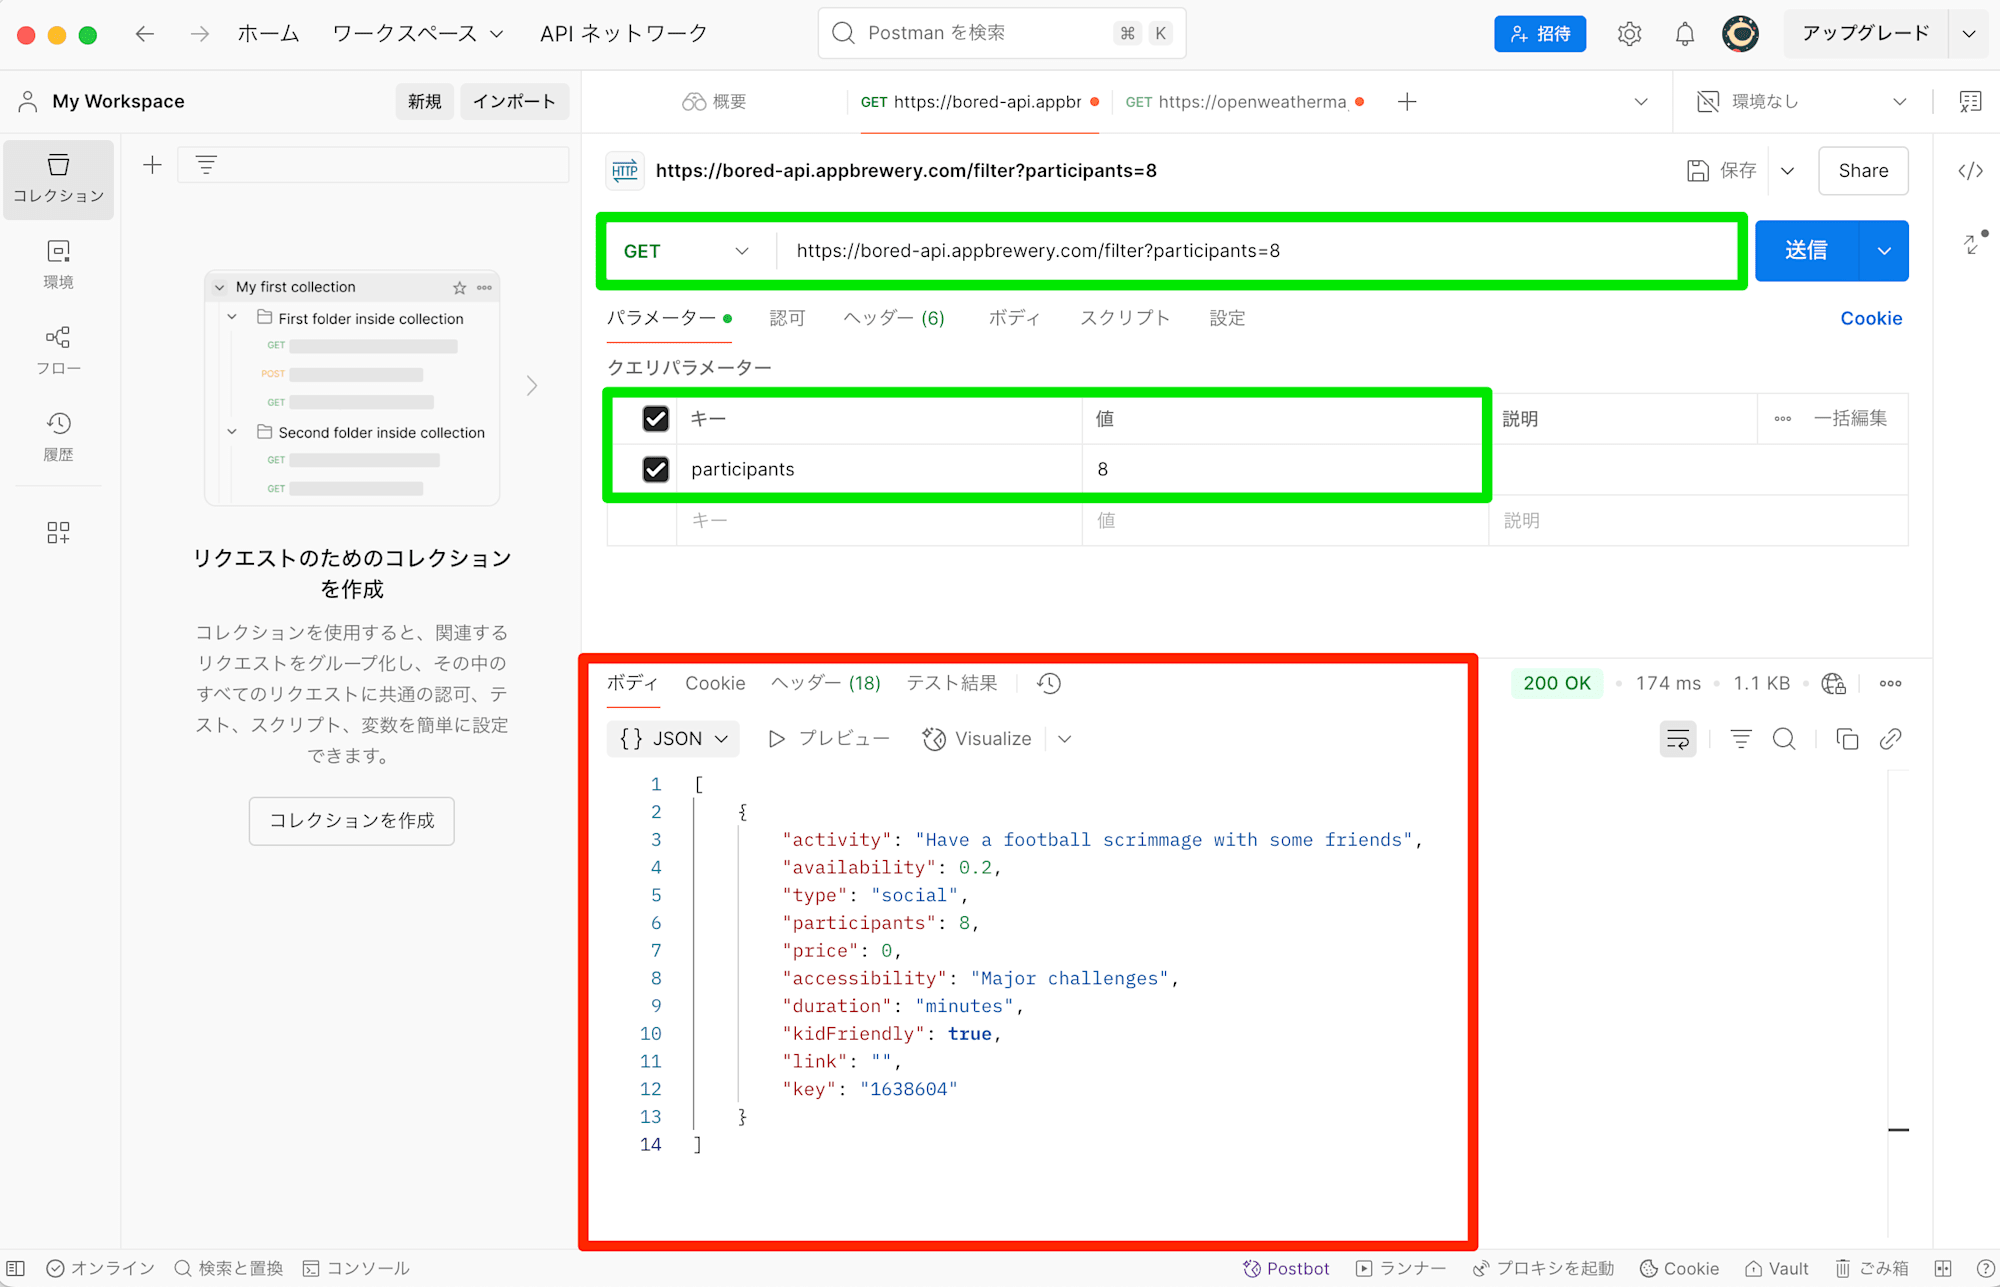Star My first collection
Viewport: 2000px width, 1287px height.
click(x=459, y=288)
